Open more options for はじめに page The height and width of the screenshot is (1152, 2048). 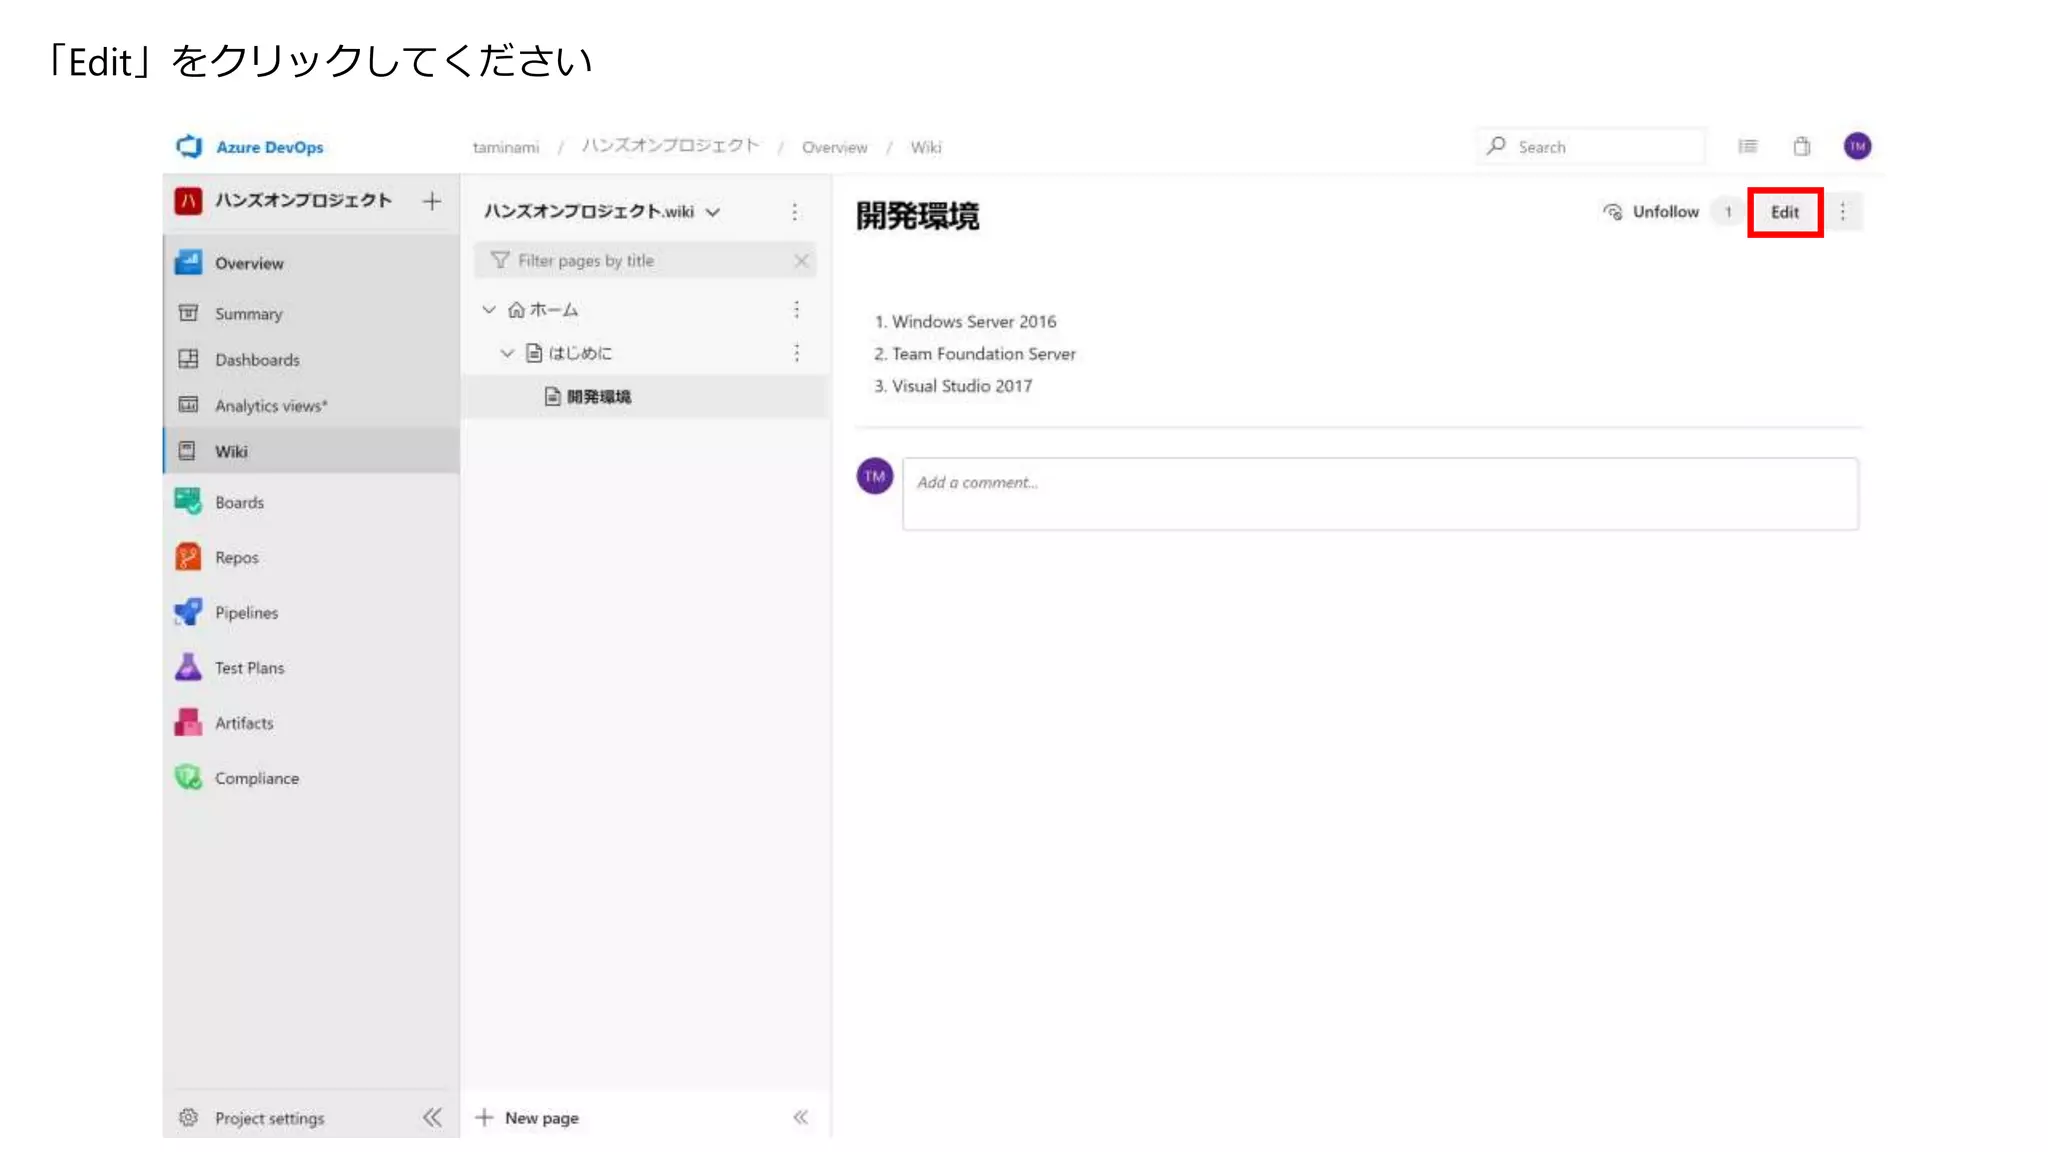[x=797, y=353]
